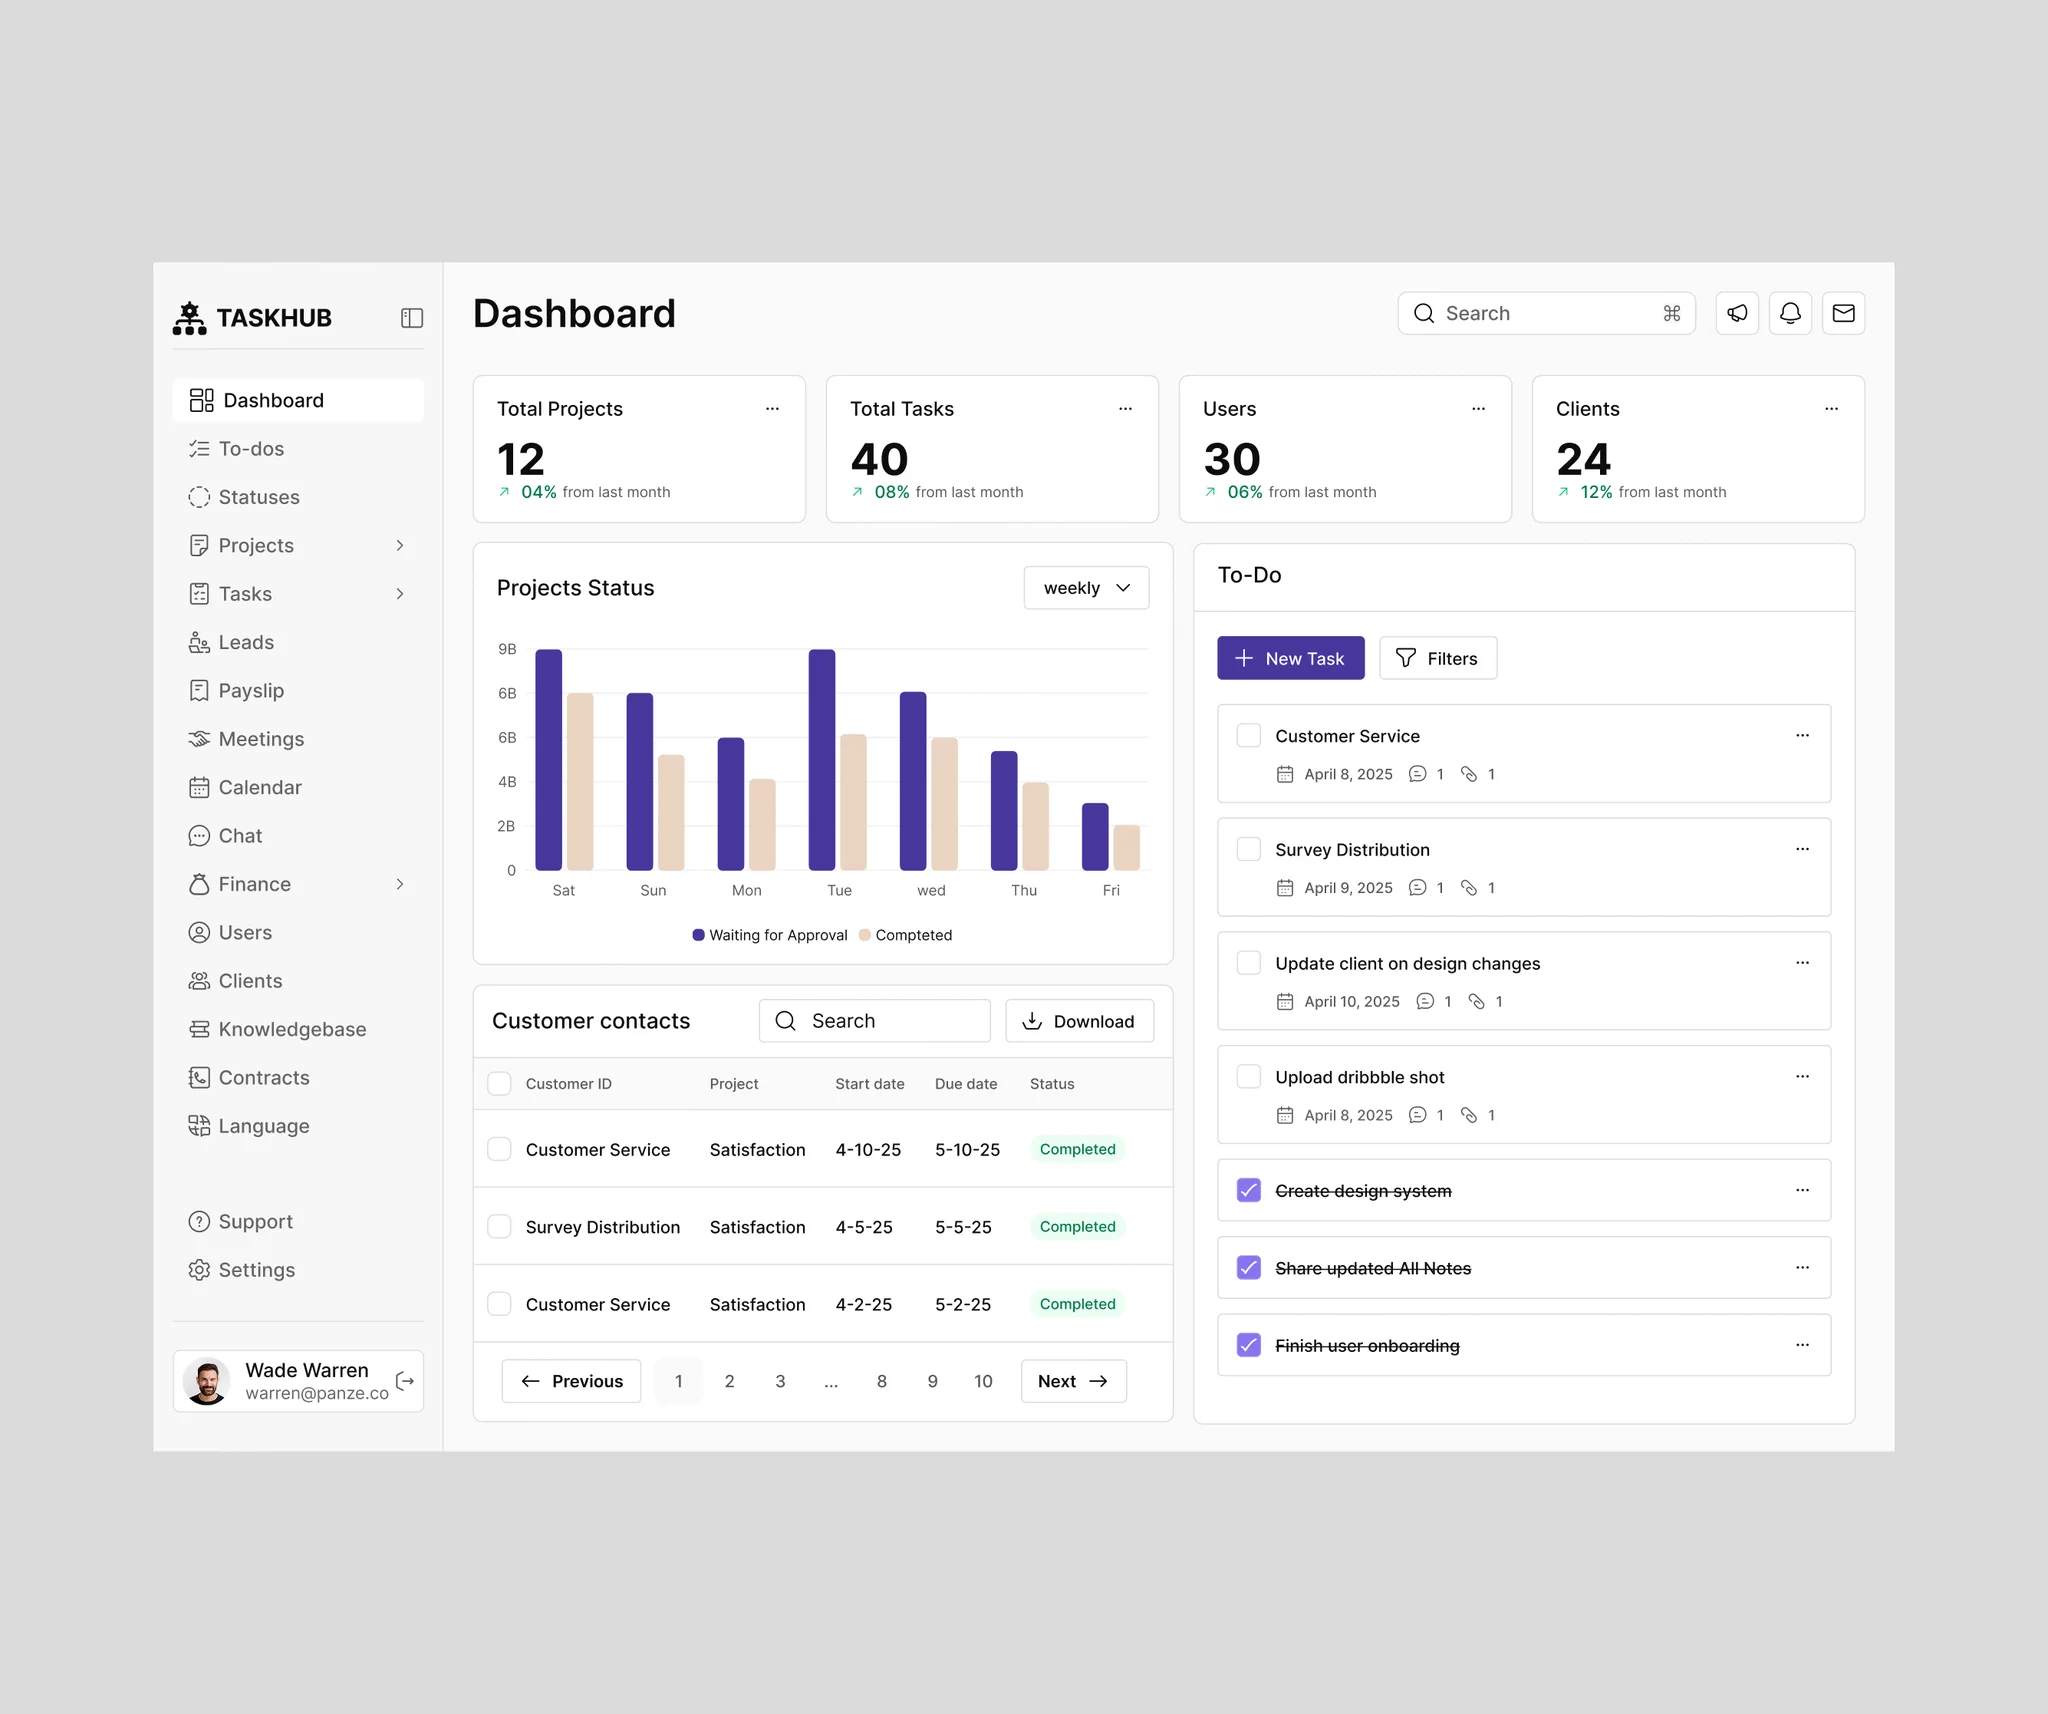Click the New Task button
2048x1714 pixels.
(1290, 658)
